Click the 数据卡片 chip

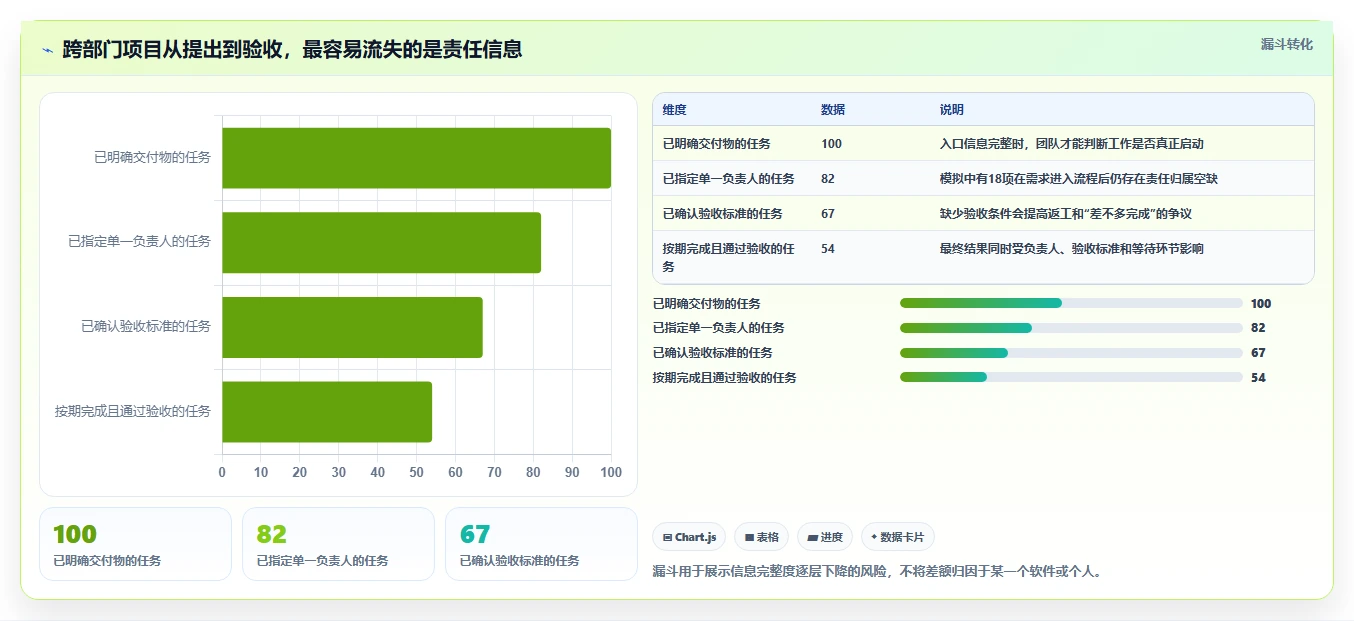[x=898, y=537]
